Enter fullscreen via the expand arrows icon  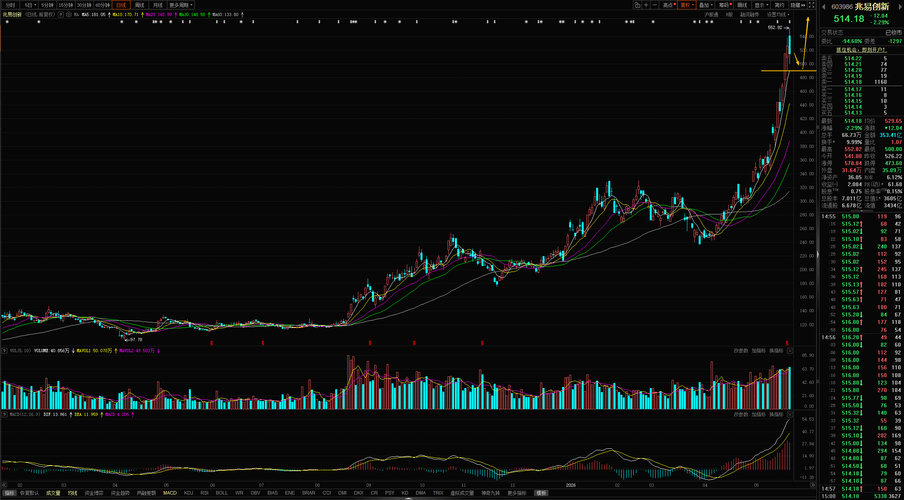(x=812, y=5)
